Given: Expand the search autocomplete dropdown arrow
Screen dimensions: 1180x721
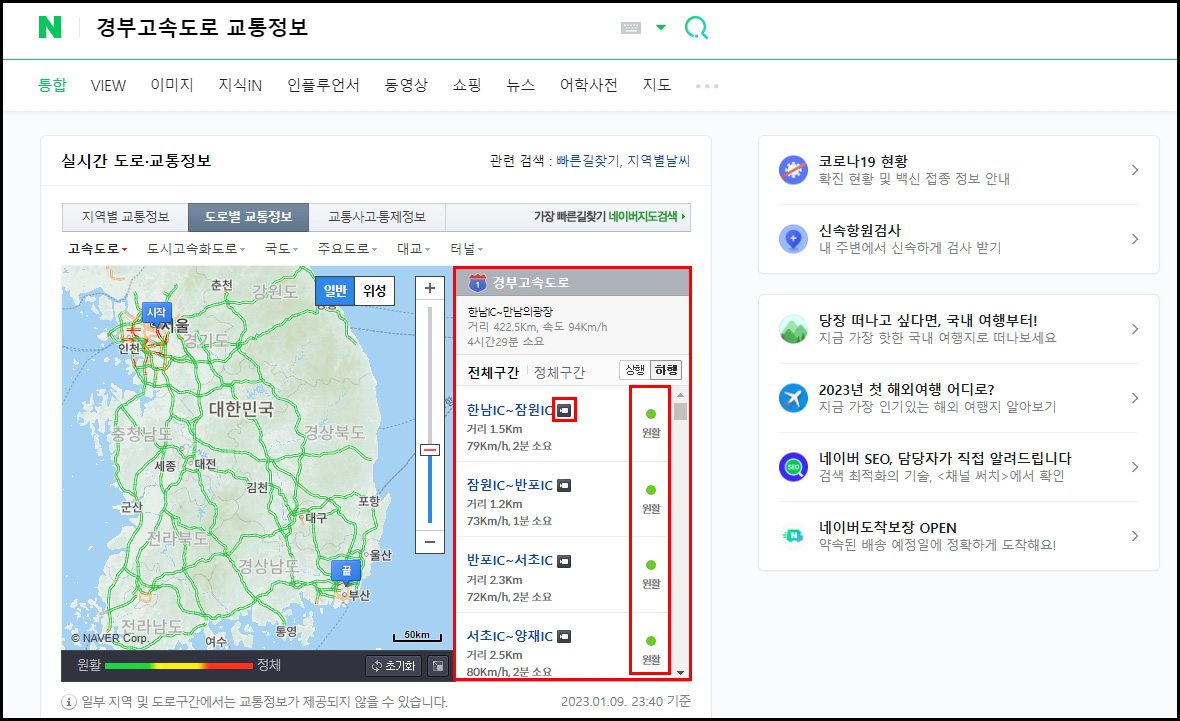Looking at the screenshot, I should (661, 28).
